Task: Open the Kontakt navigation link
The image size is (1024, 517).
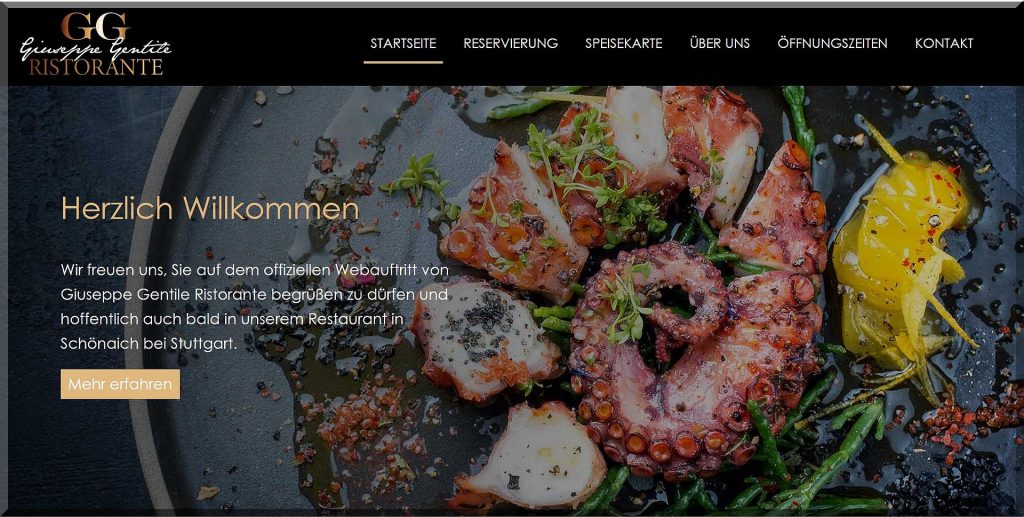Action: (944, 43)
